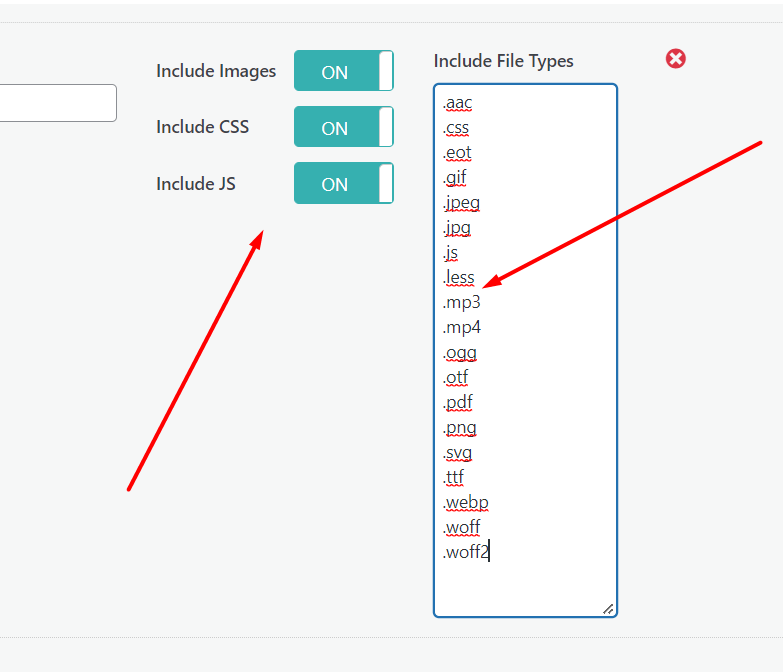
Task: Turn off the Include CSS switch
Action: coord(344,126)
